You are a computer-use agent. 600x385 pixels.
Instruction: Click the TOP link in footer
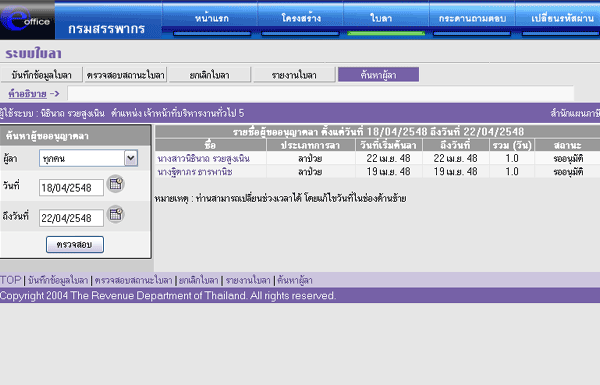click(11, 280)
